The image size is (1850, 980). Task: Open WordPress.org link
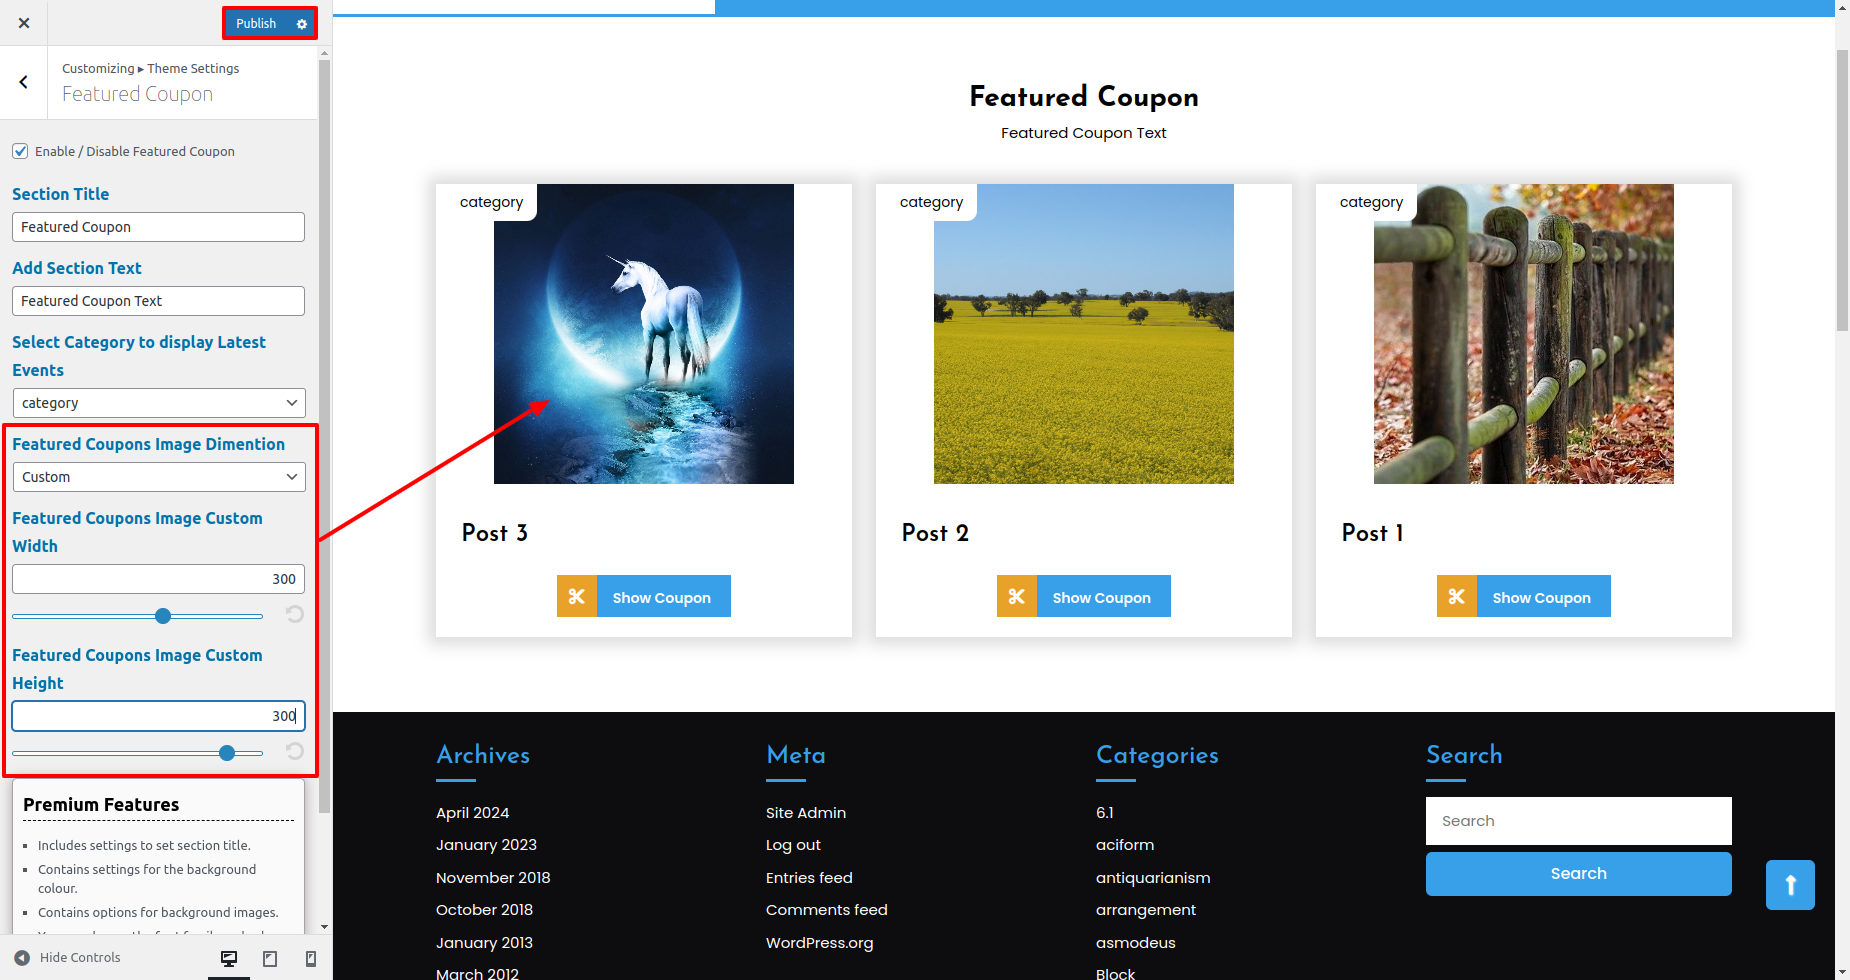tap(819, 943)
